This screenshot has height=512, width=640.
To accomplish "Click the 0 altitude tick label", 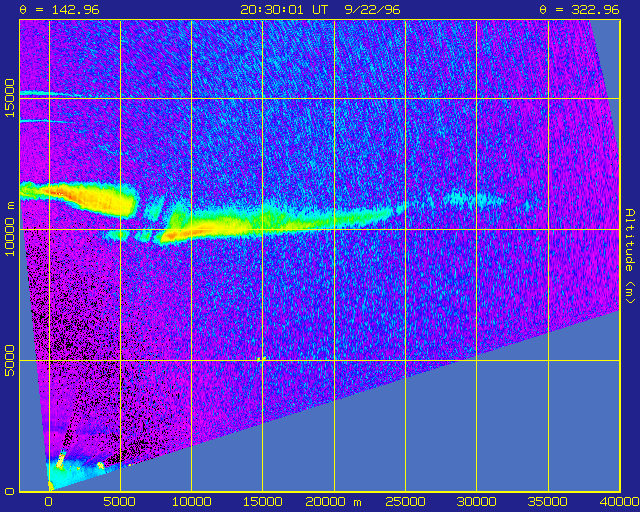I will (10, 491).
